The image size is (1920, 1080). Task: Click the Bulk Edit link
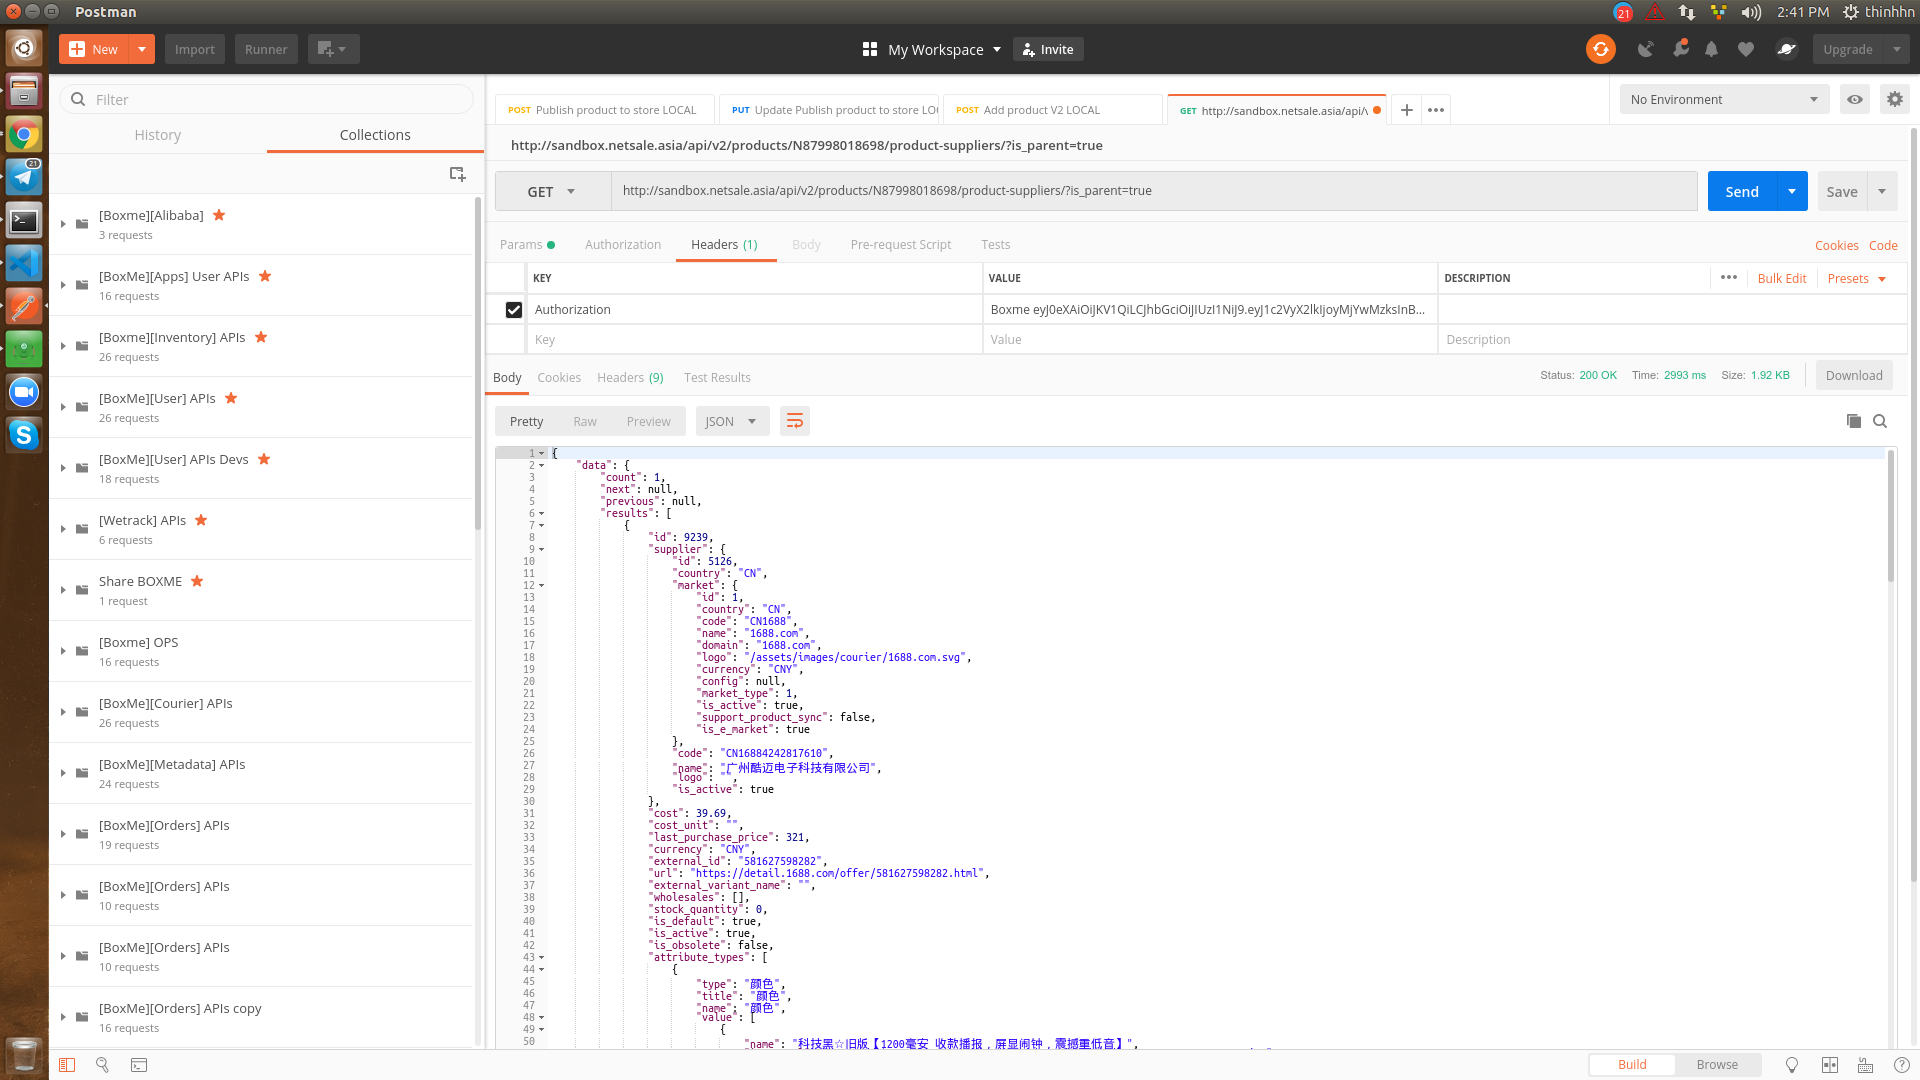1782,279
